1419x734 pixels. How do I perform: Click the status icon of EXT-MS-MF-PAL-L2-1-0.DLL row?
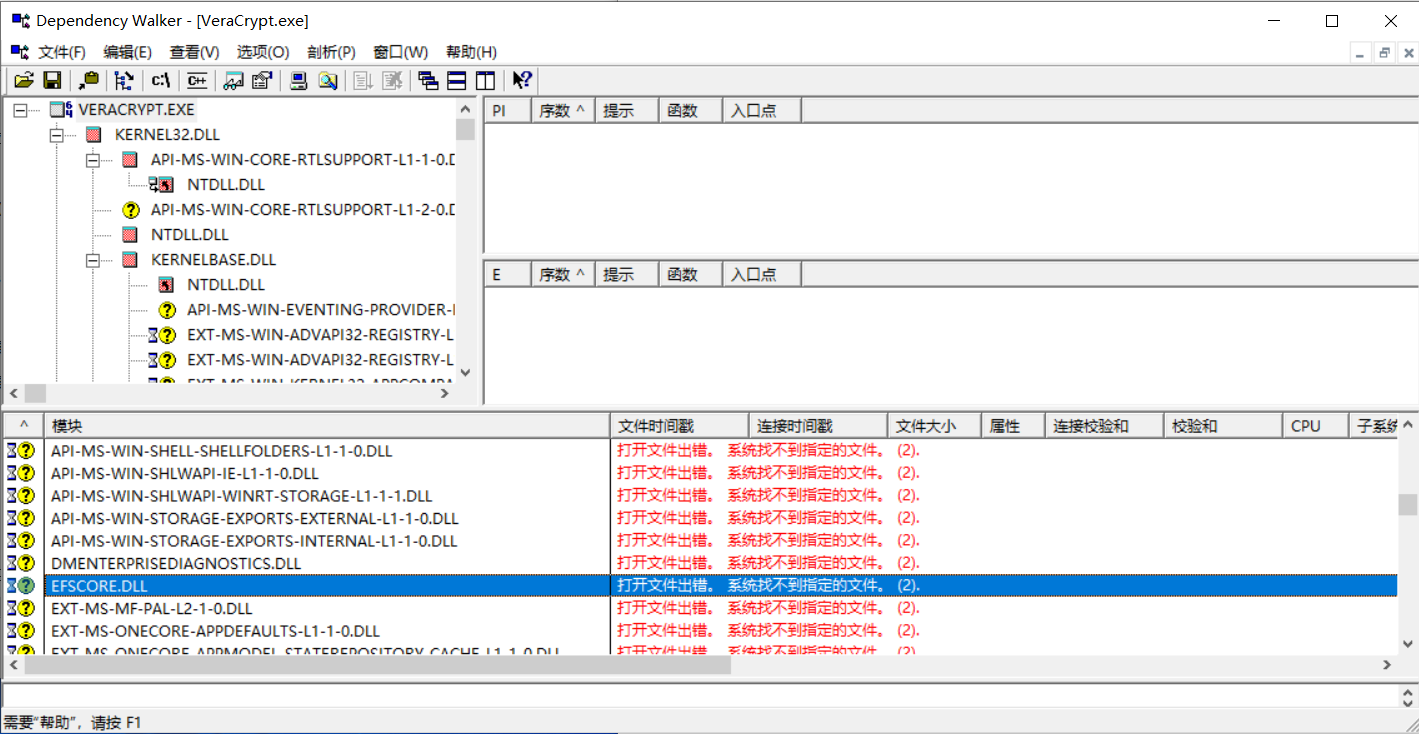click(22, 608)
